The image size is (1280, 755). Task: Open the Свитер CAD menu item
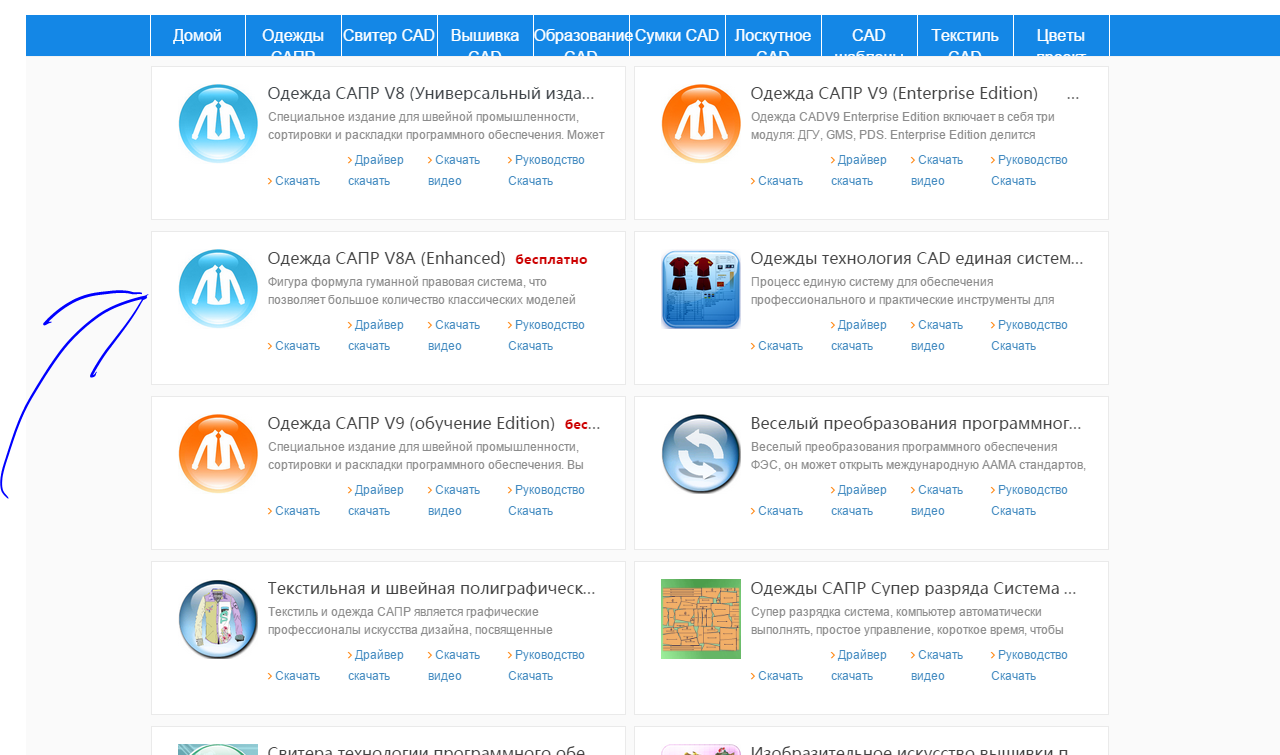pos(389,36)
